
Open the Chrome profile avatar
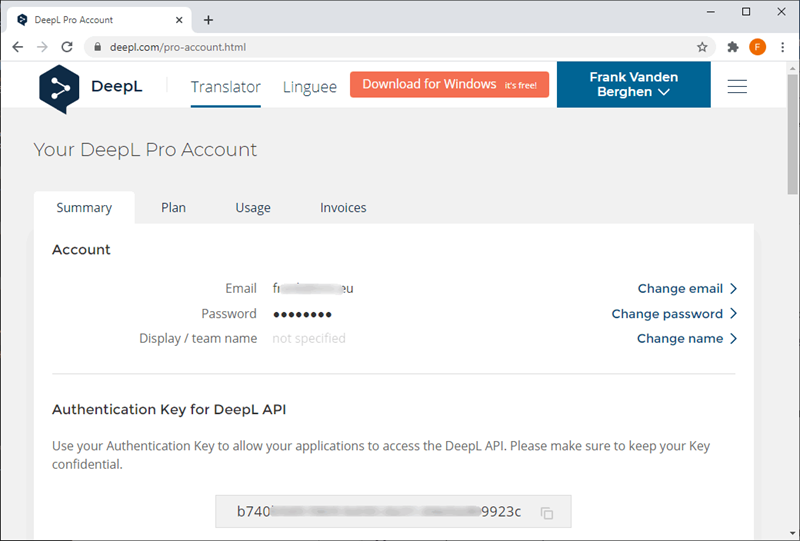(x=757, y=47)
